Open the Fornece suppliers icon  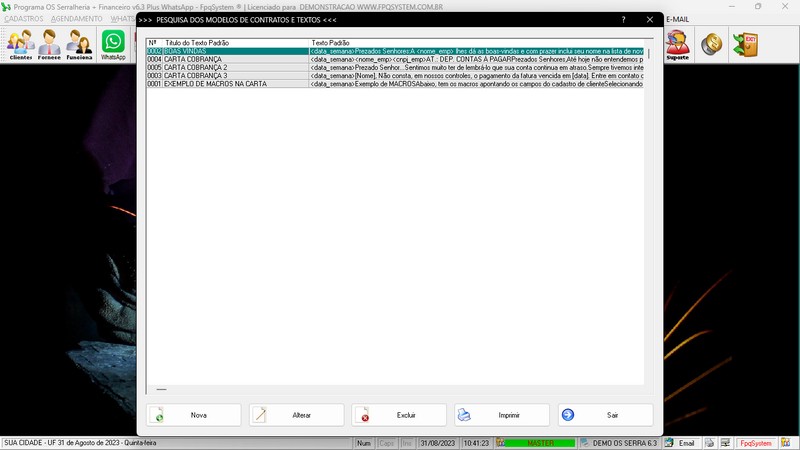point(49,44)
